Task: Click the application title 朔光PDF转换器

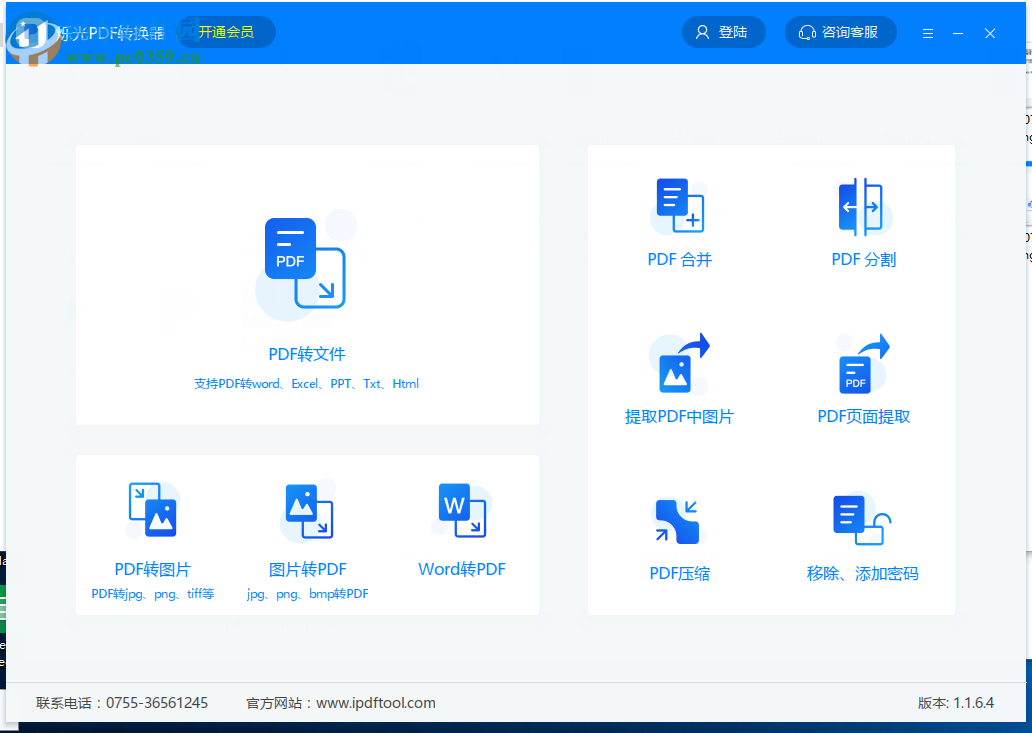Action: pyautogui.click(x=112, y=30)
